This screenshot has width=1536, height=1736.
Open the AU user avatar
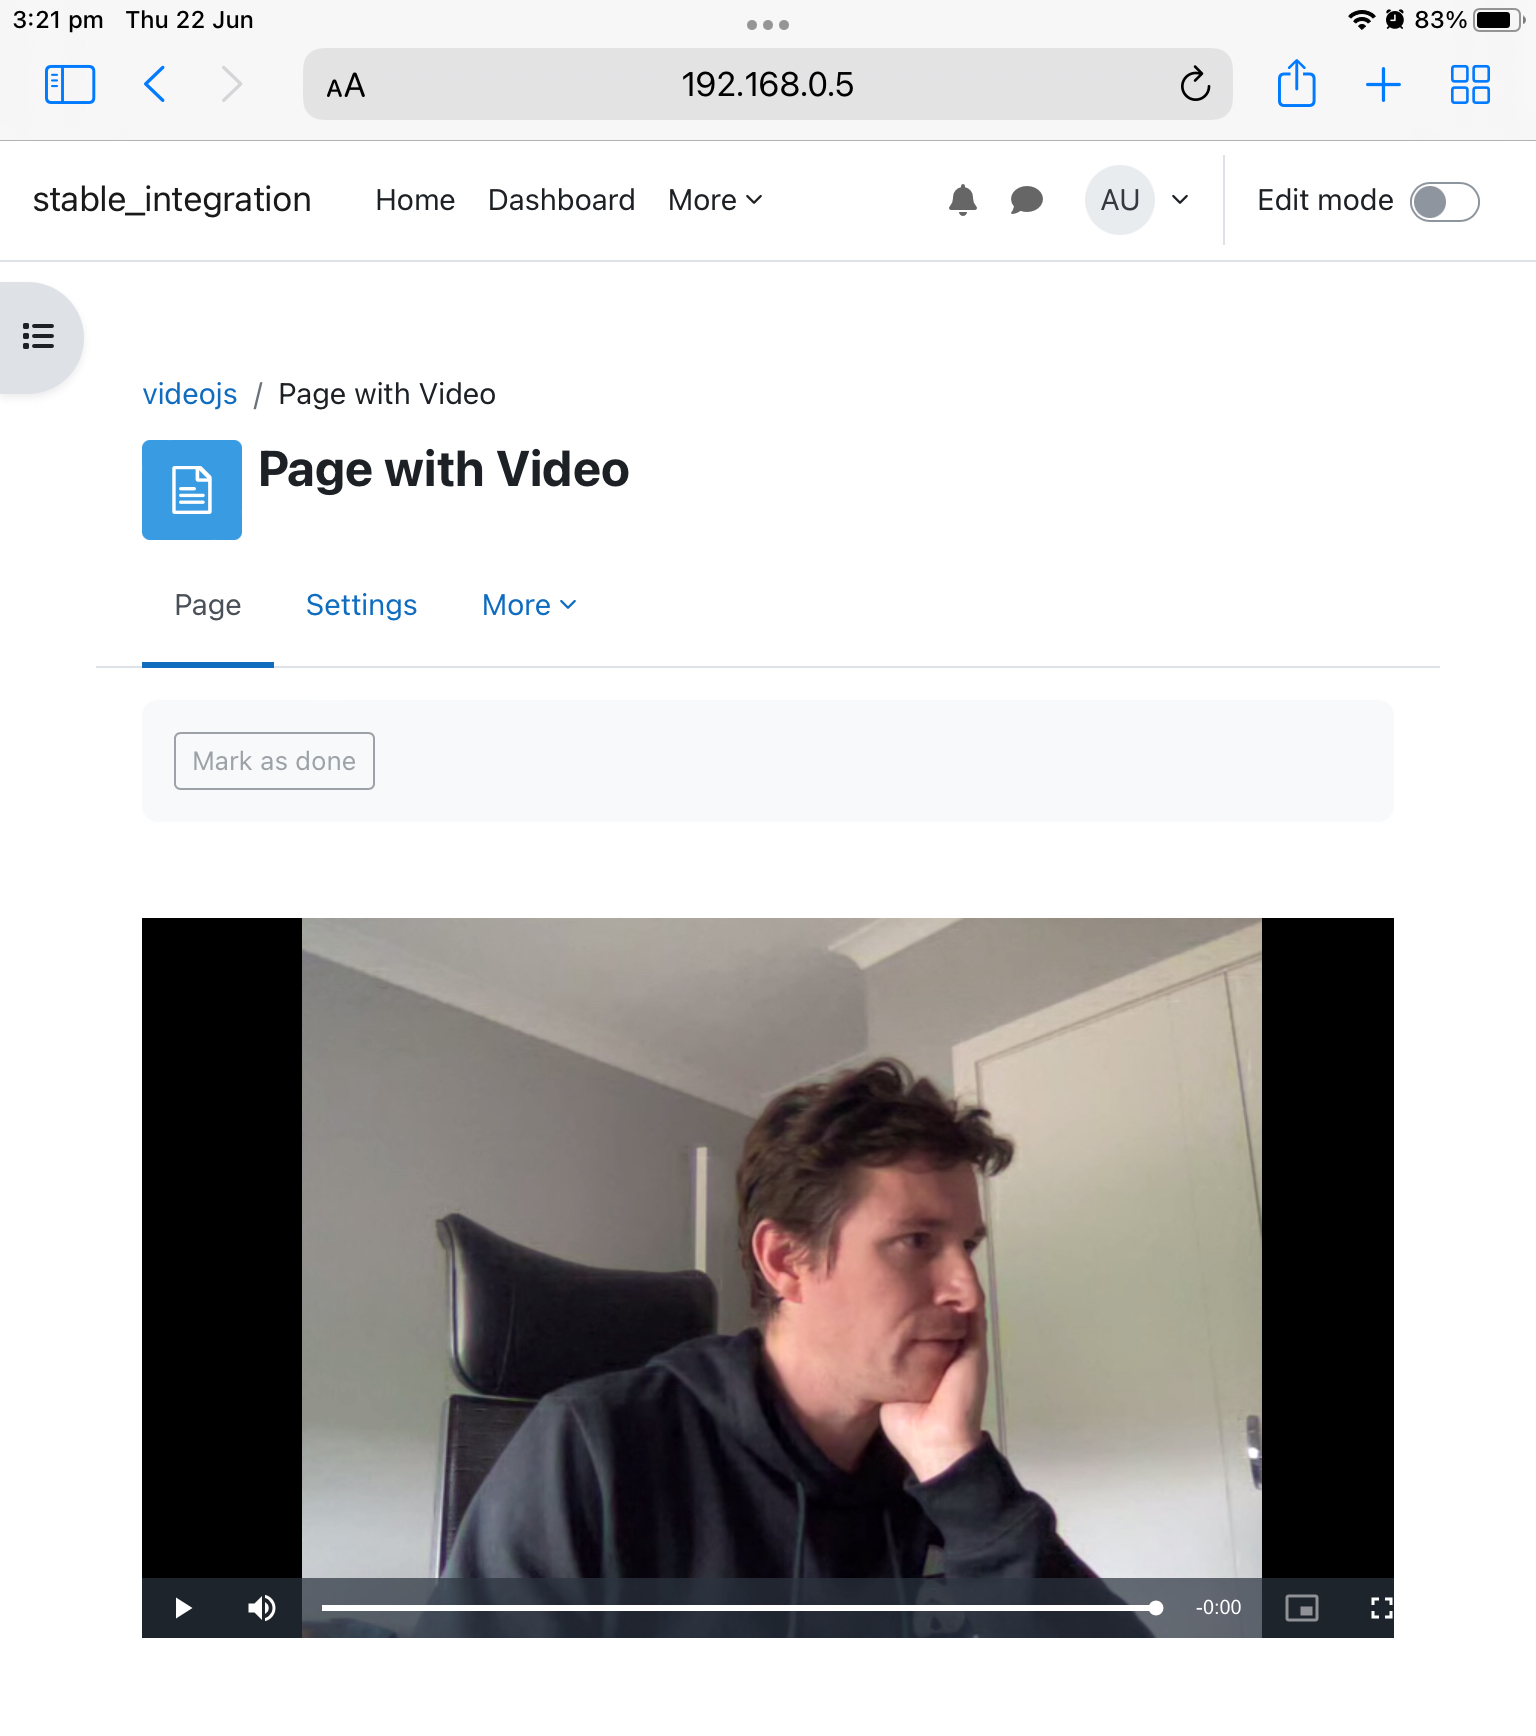pyautogui.click(x=1120, y=200)
